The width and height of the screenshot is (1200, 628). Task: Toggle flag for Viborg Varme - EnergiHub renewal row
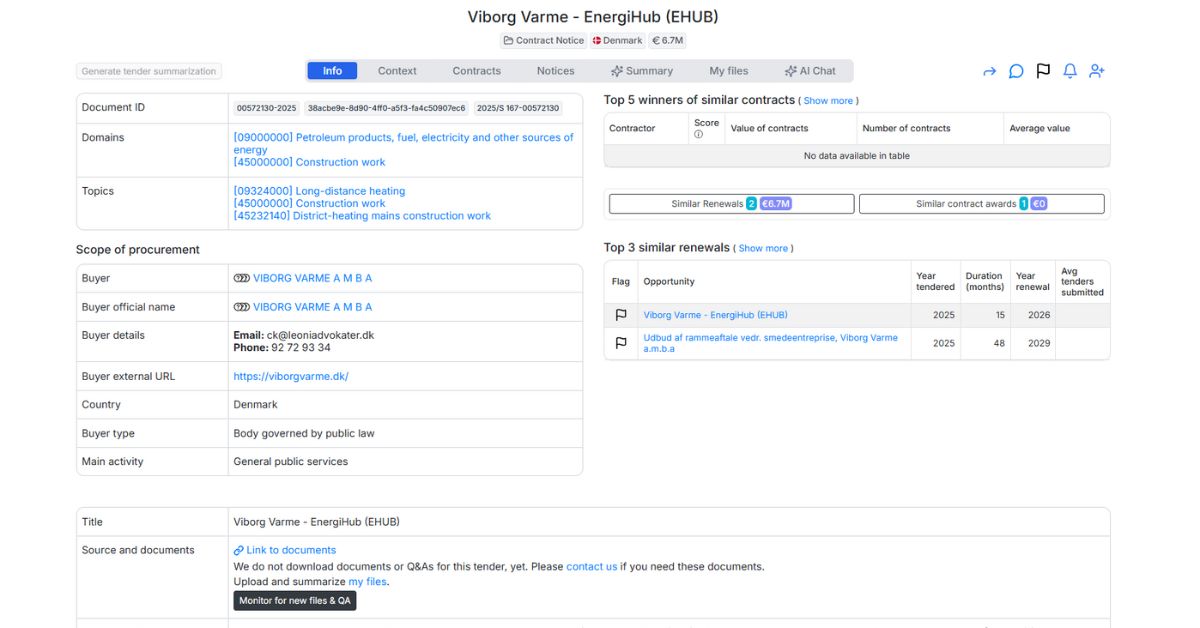(x=621, y=315)
